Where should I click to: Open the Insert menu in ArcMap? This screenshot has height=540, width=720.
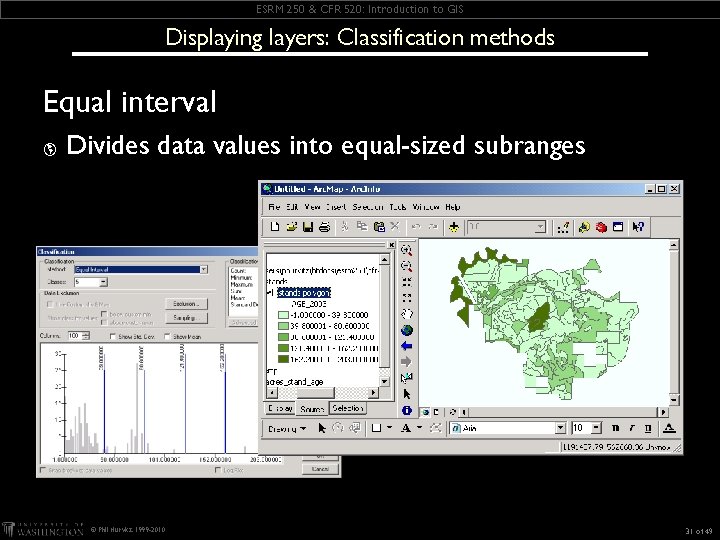click(x=336, y=207)
